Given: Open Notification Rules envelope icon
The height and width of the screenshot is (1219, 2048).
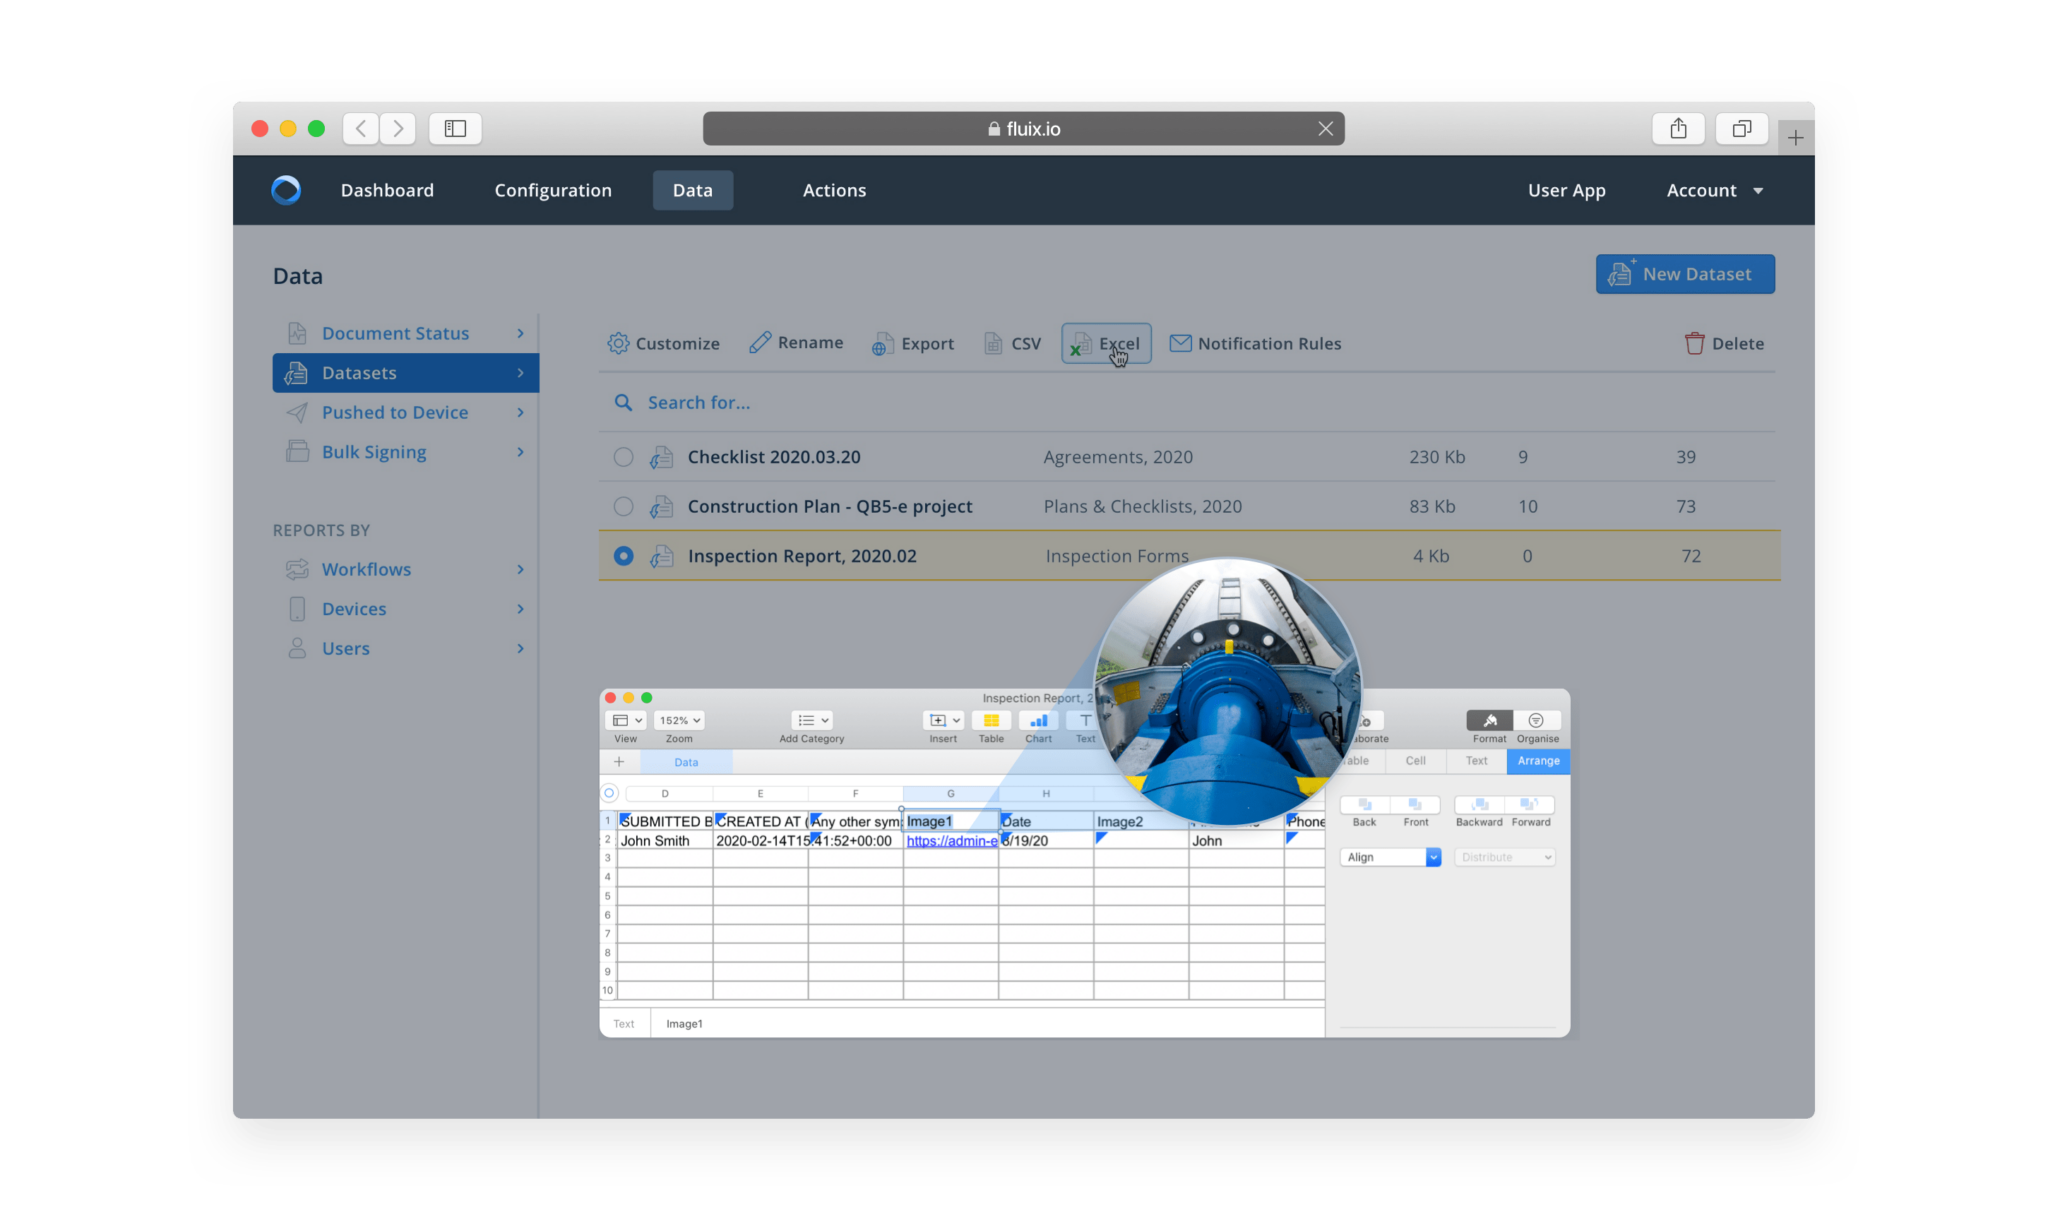Looking at the screenshot, I should (1182, 343).
